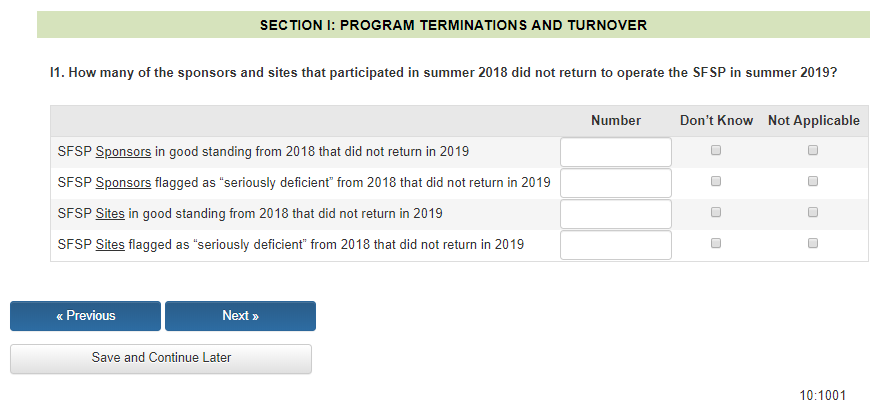Select Not Applicable for seriously deficient Sites
Image resolution: width=875 pixels, height=410 pixels.
point(813,243)
